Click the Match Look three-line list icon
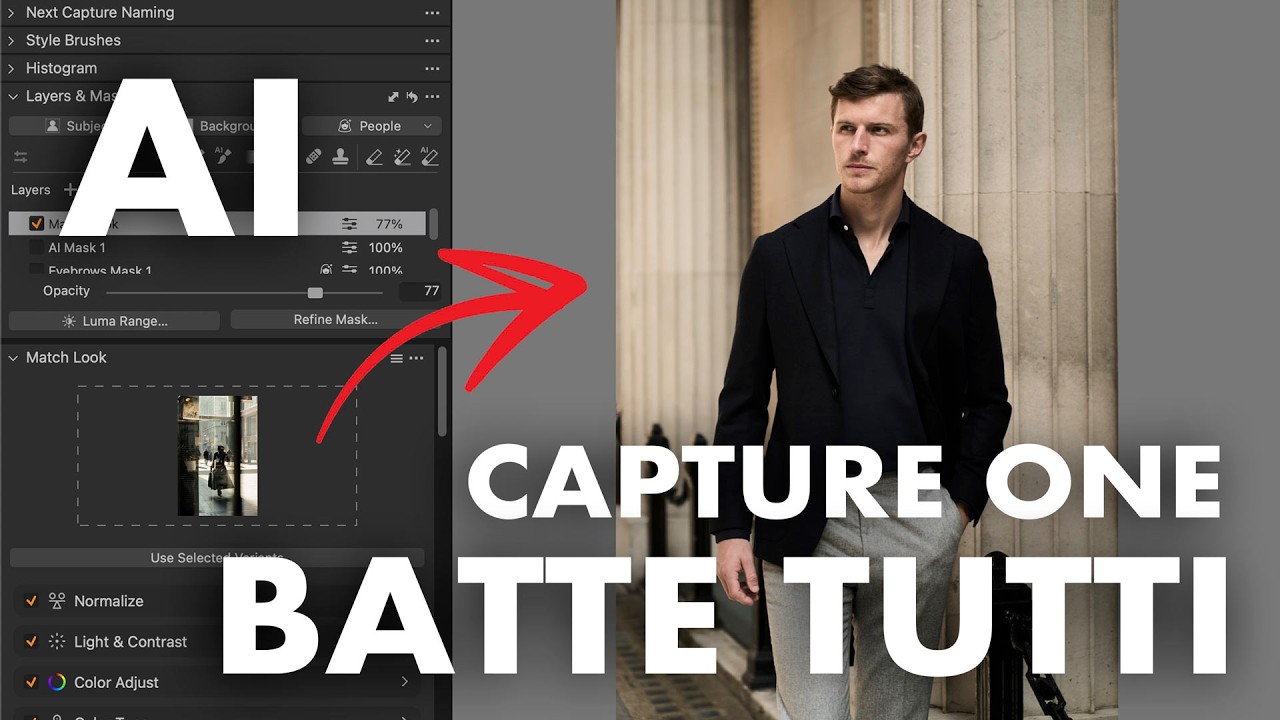This screenshot has height=720, width=1280. coord(396,358)
